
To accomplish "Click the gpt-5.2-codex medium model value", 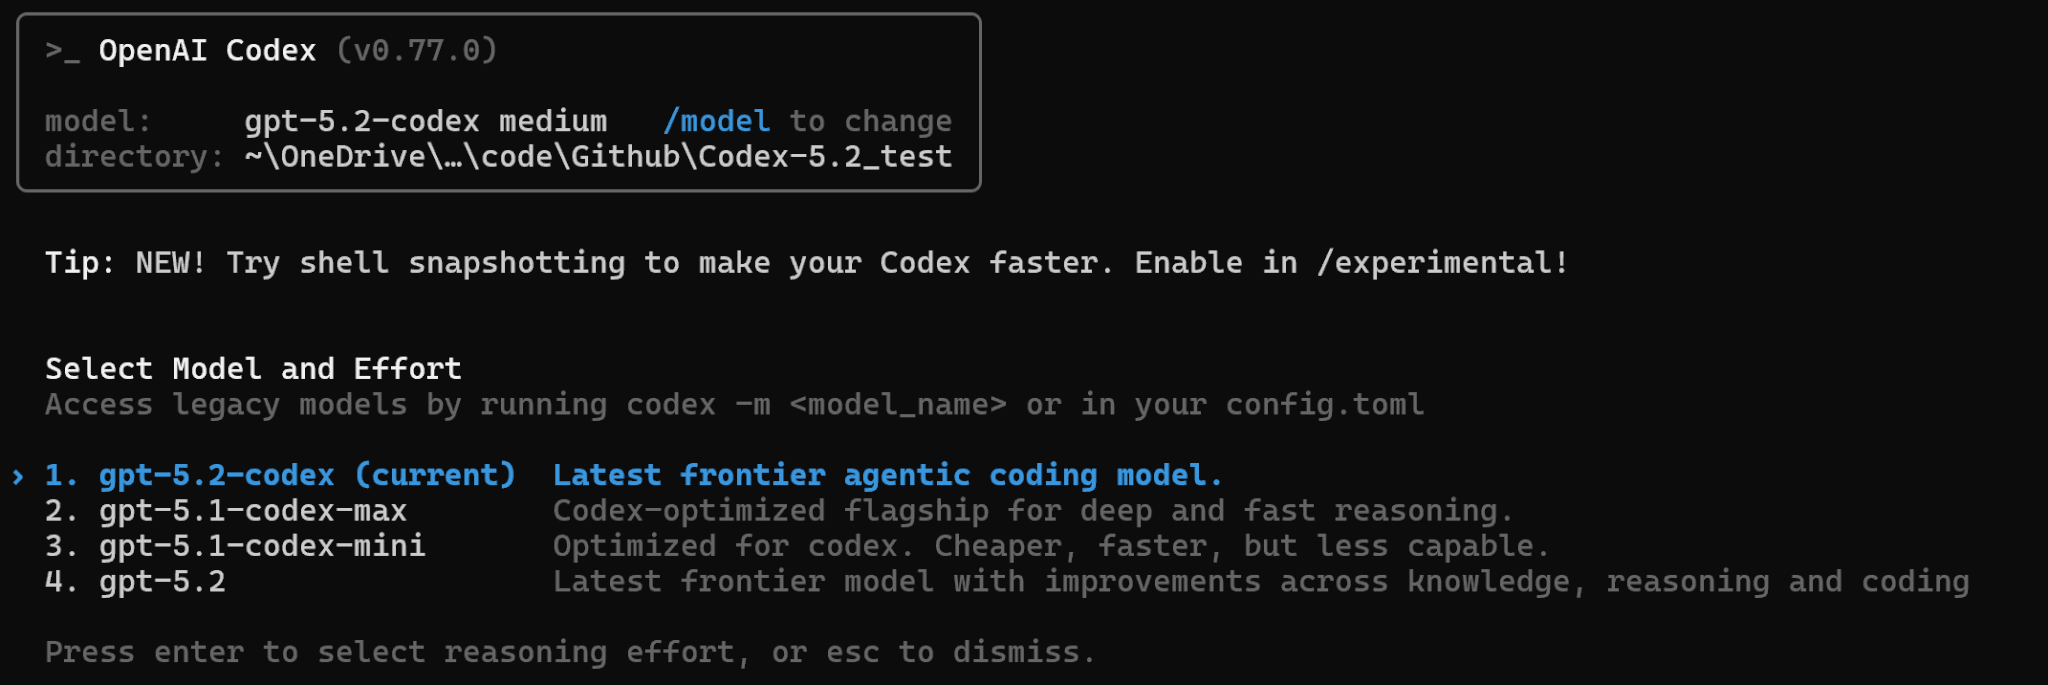I will tap(425, 122).
